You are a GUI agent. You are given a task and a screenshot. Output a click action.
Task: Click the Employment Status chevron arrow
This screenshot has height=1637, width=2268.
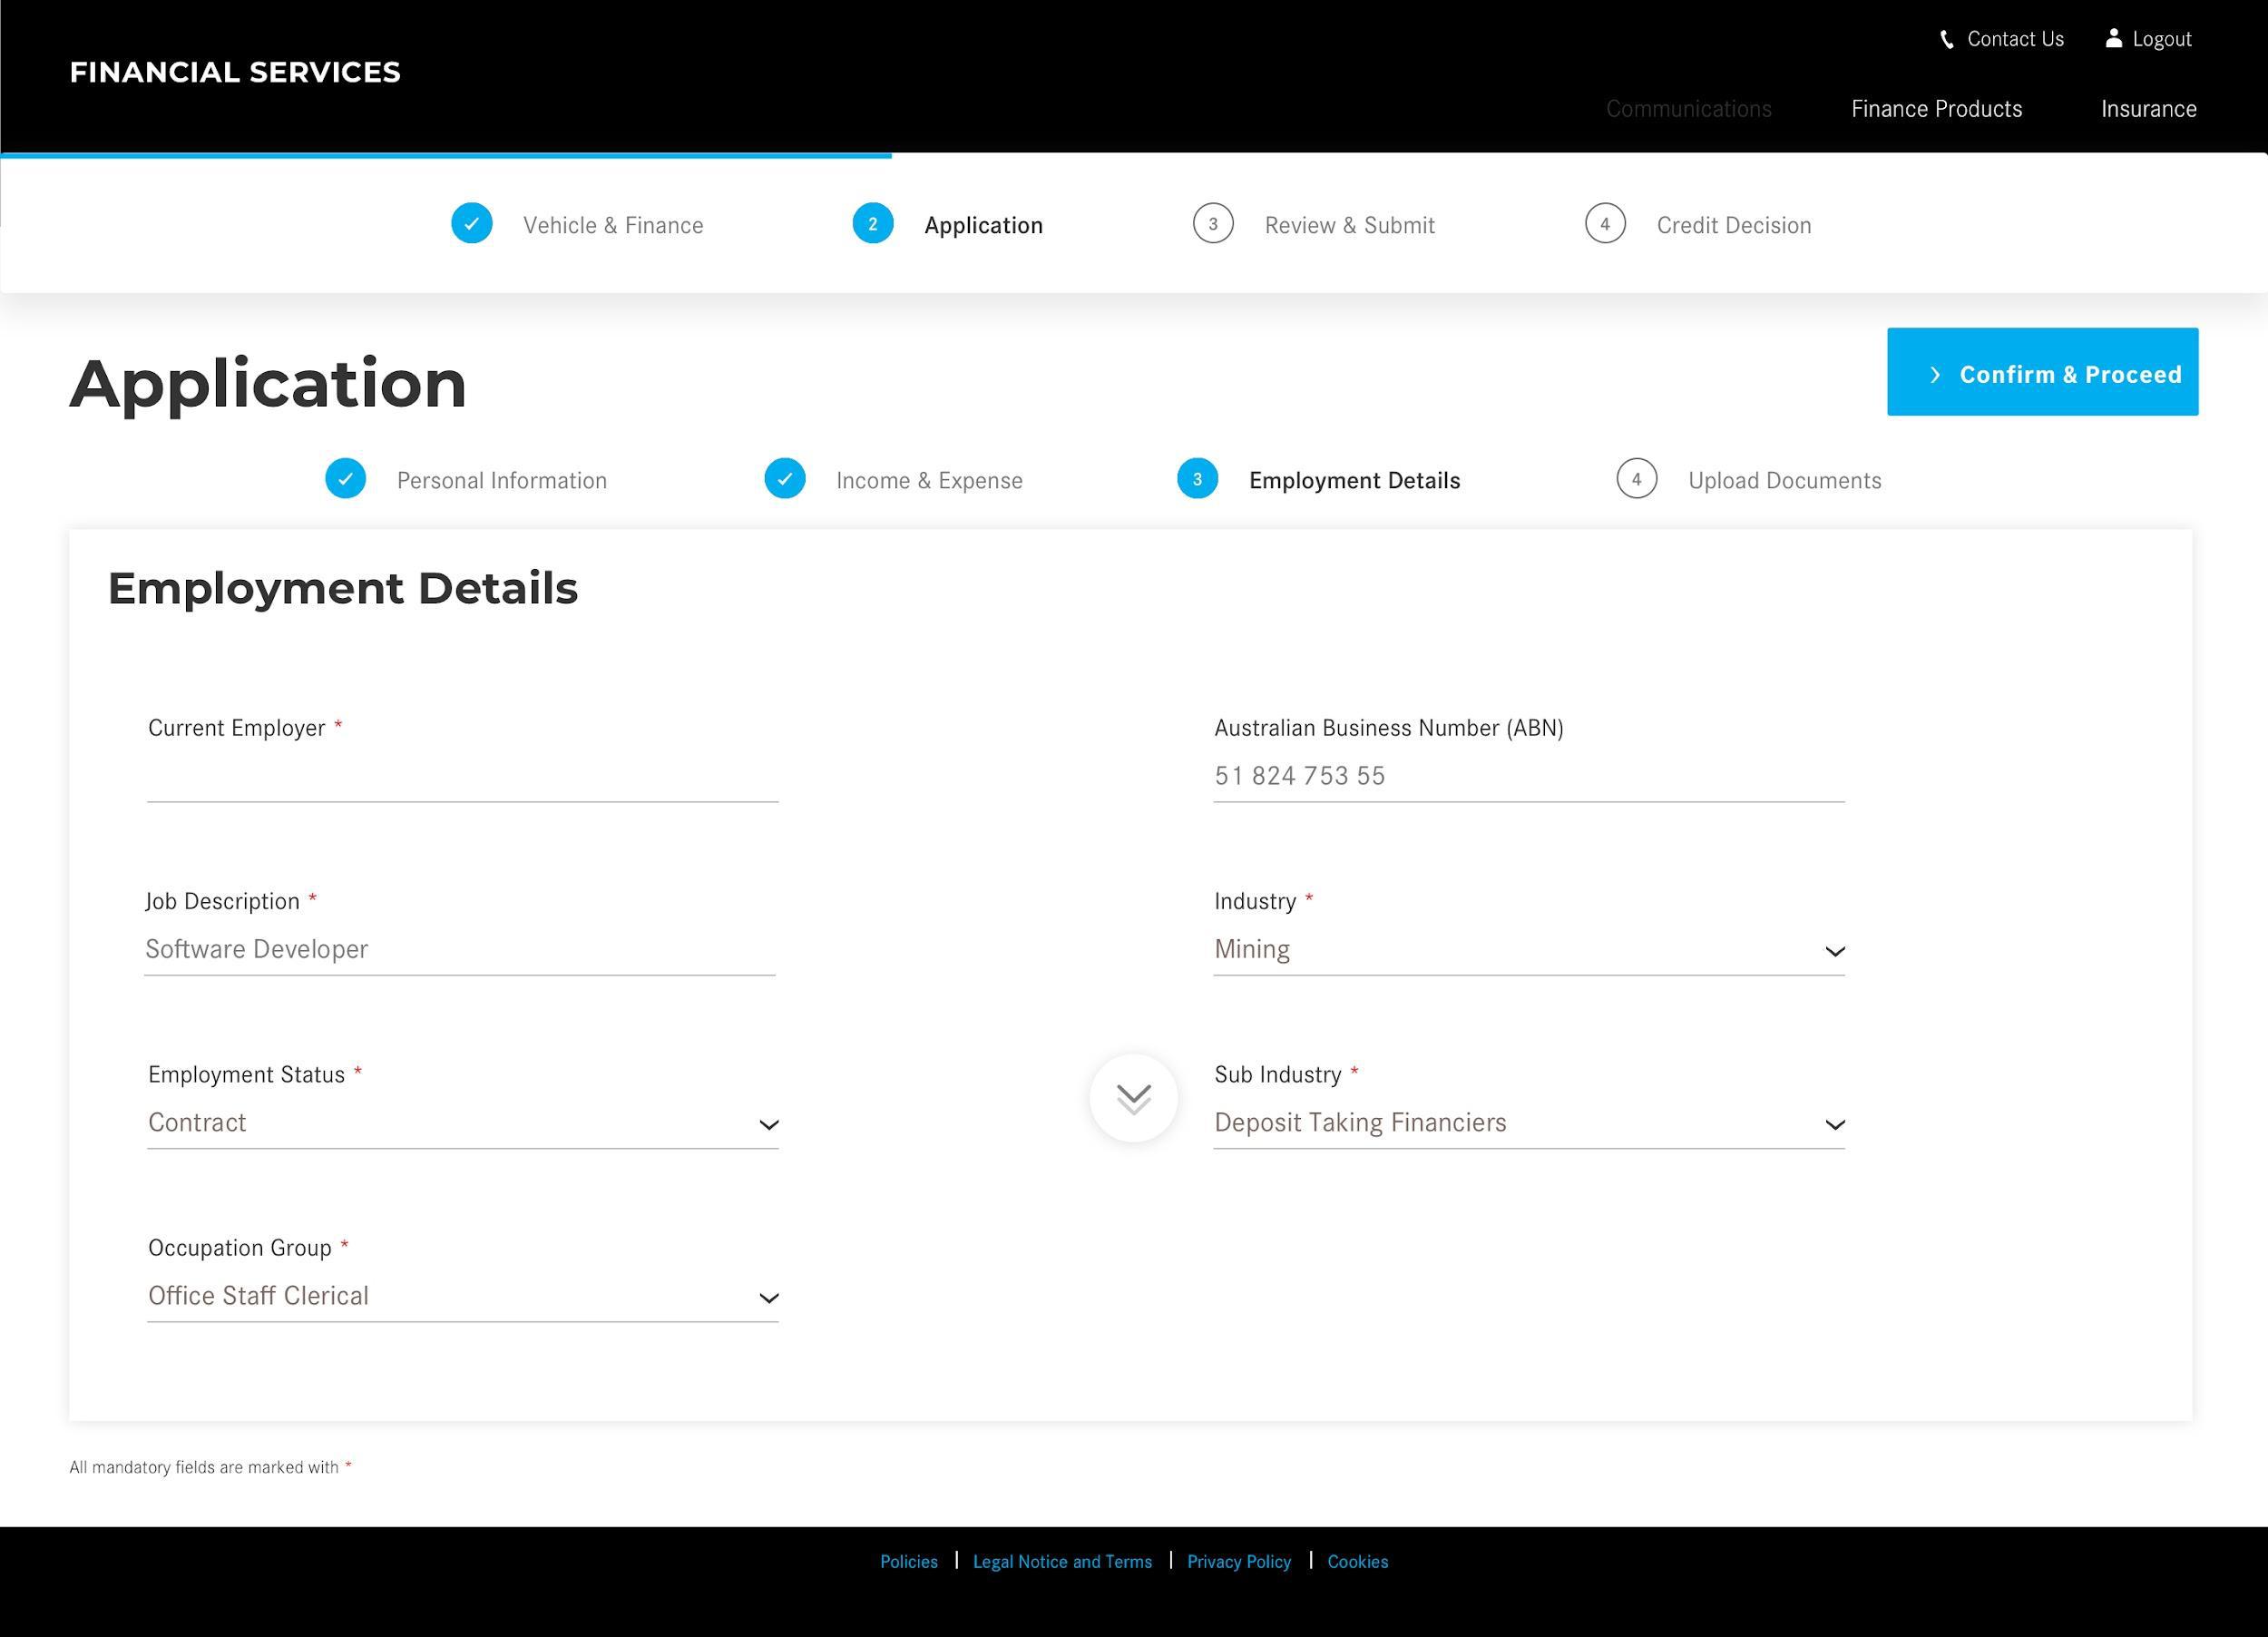pyautogui.click(x=768, y=1125)
